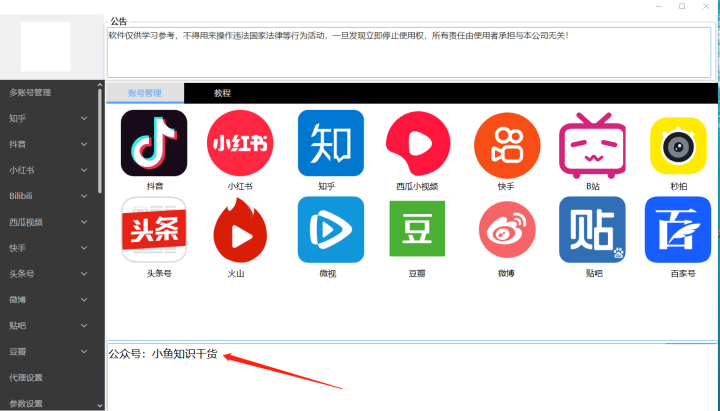Open the Xigua (西瓜小视频) icon

[418, 143]
